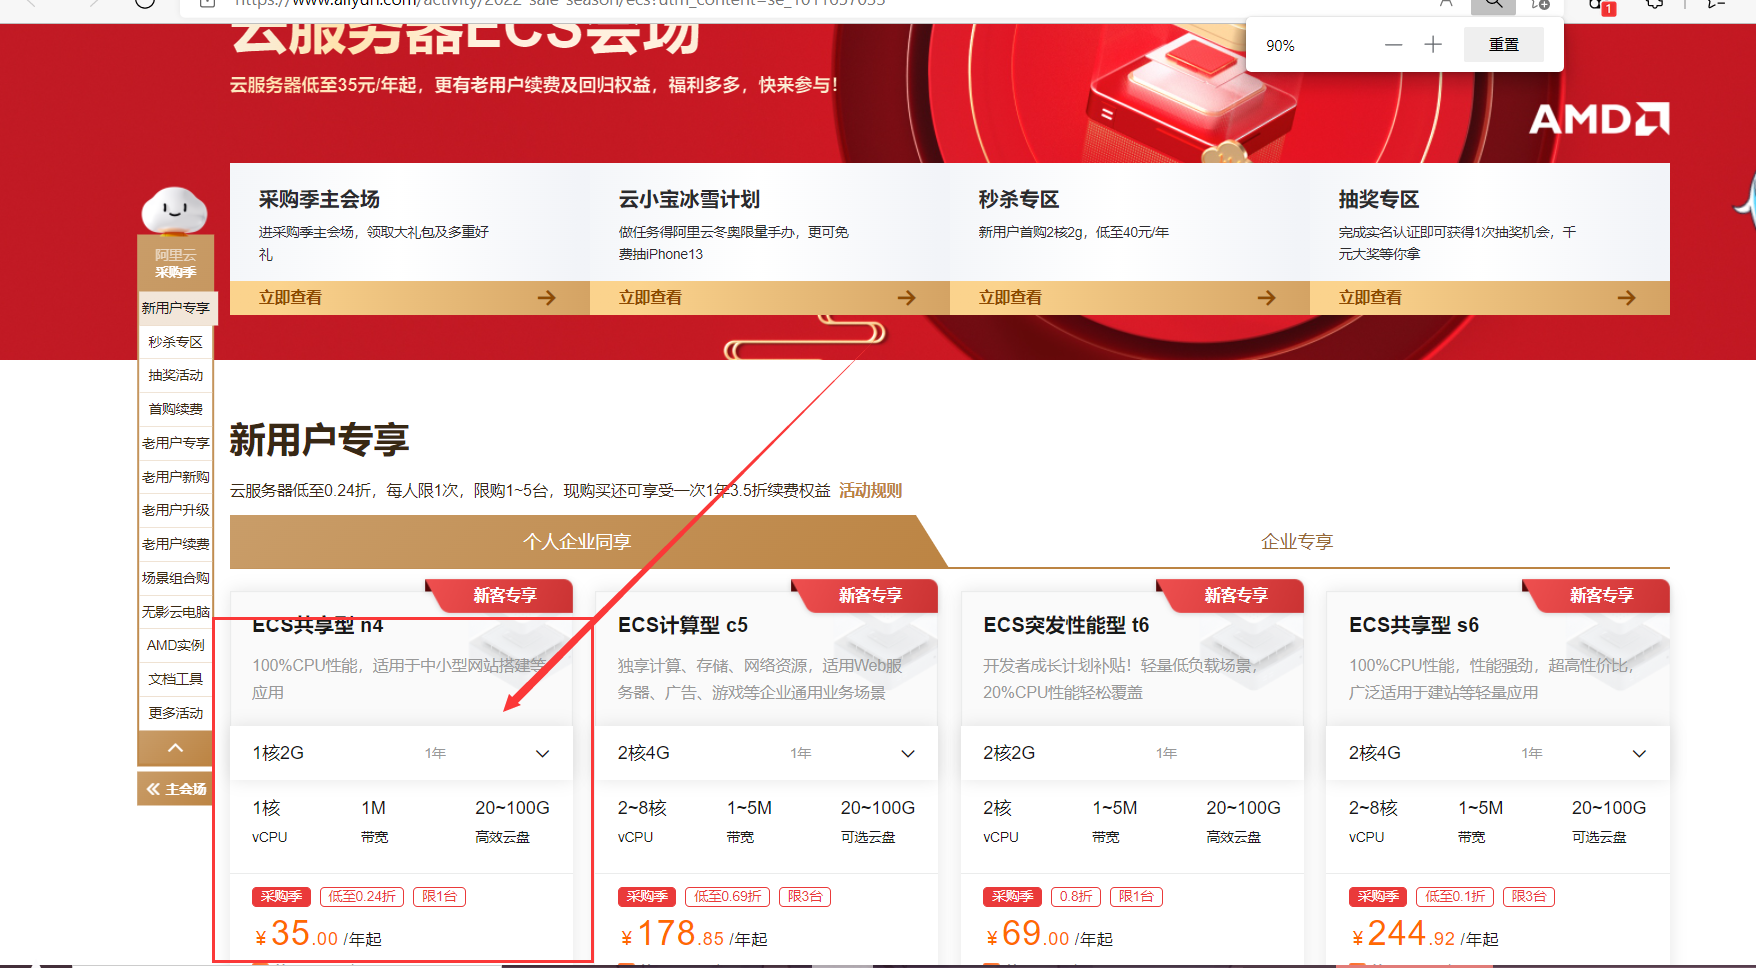Click the 低至0.69折 tag on the c5 card
The width and height of the screenshot is (1756, 968).
tap(728, 897)
